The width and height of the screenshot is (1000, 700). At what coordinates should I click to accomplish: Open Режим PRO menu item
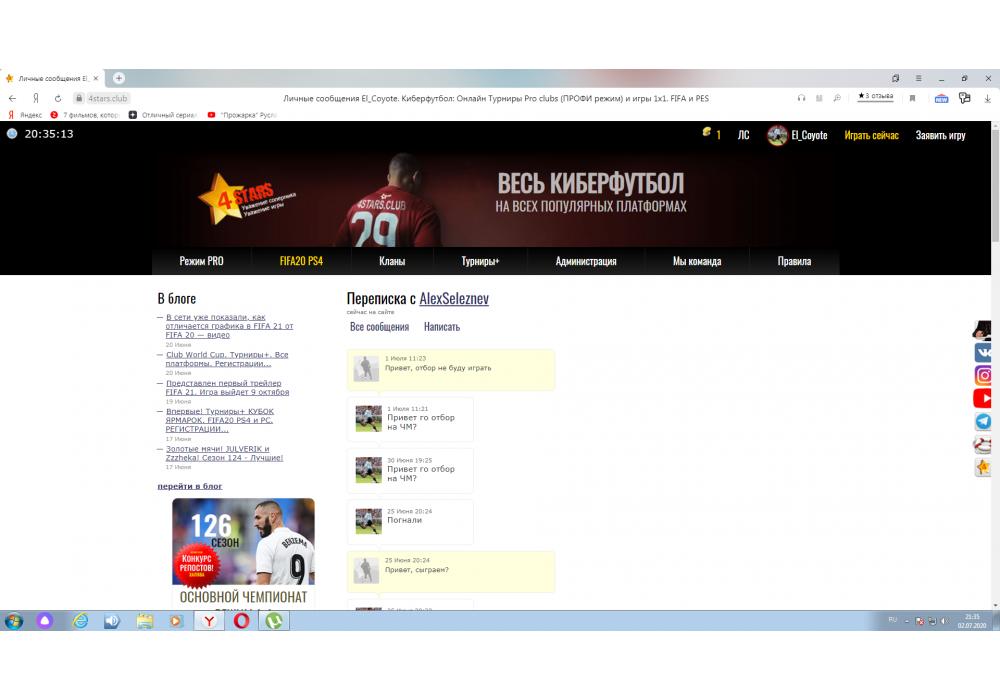pos(202,261)
